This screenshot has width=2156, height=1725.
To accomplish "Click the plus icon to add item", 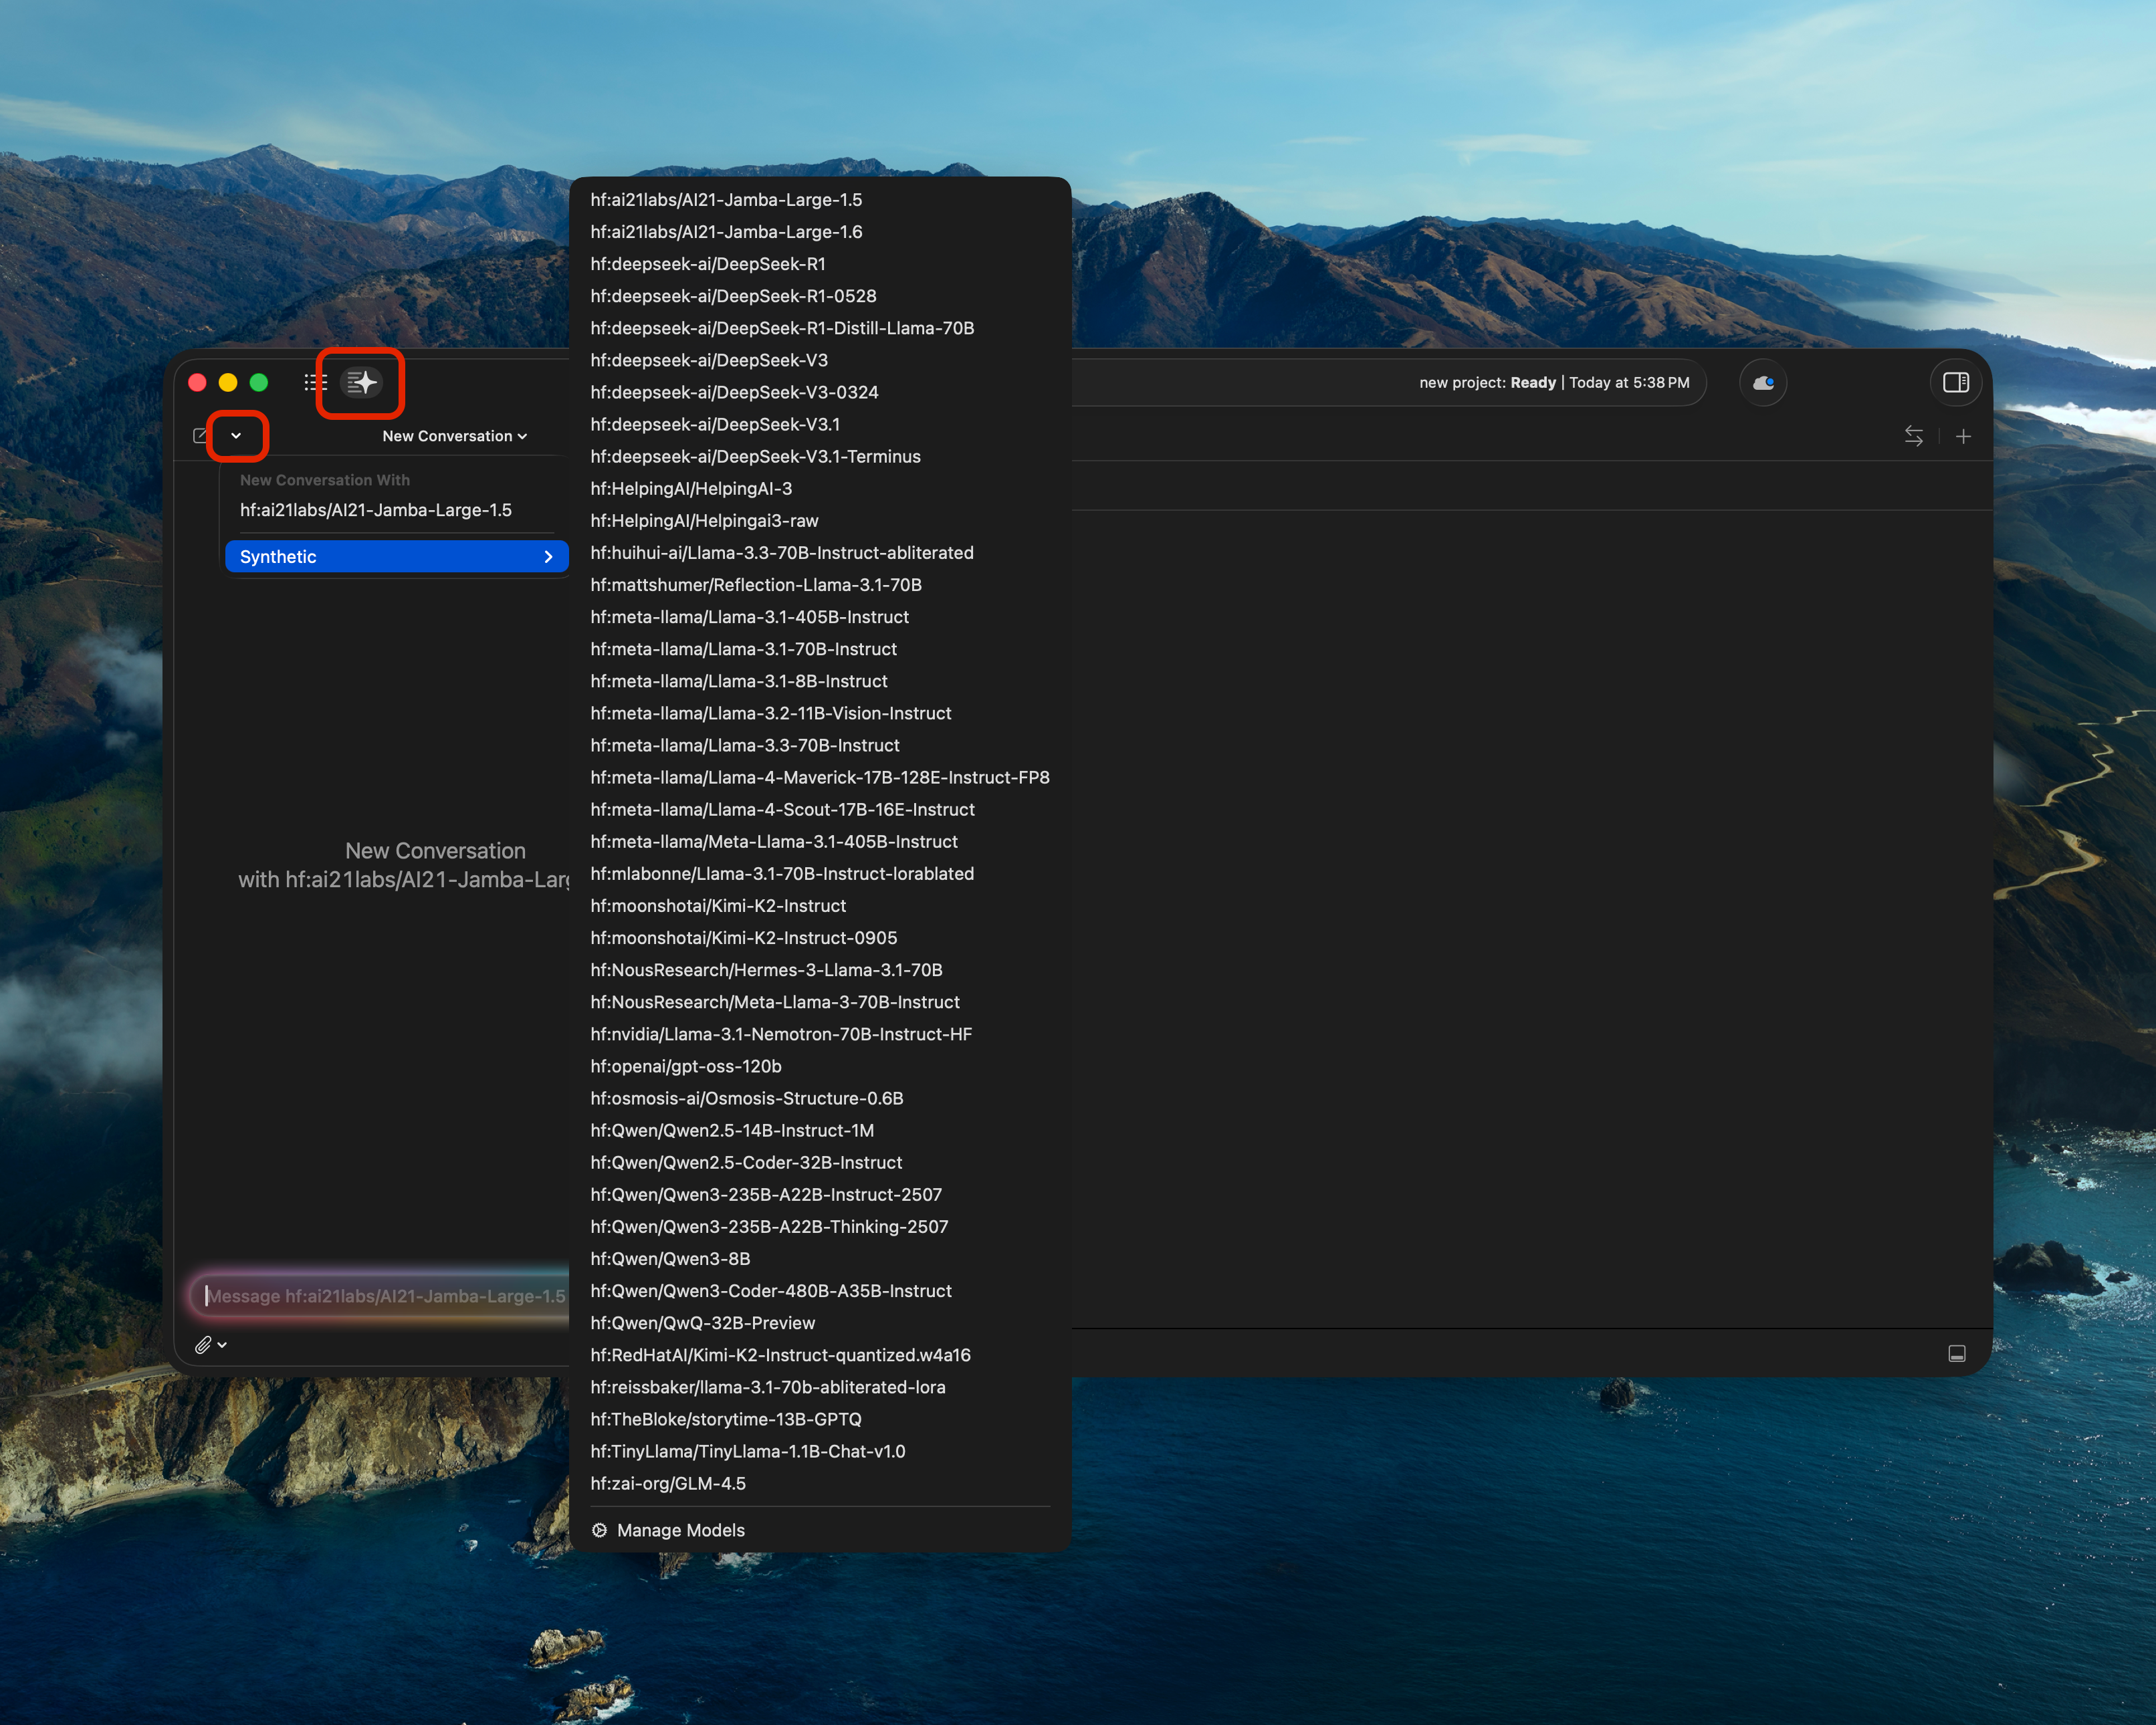I will pyautogui.click(x=1963, y=436).
